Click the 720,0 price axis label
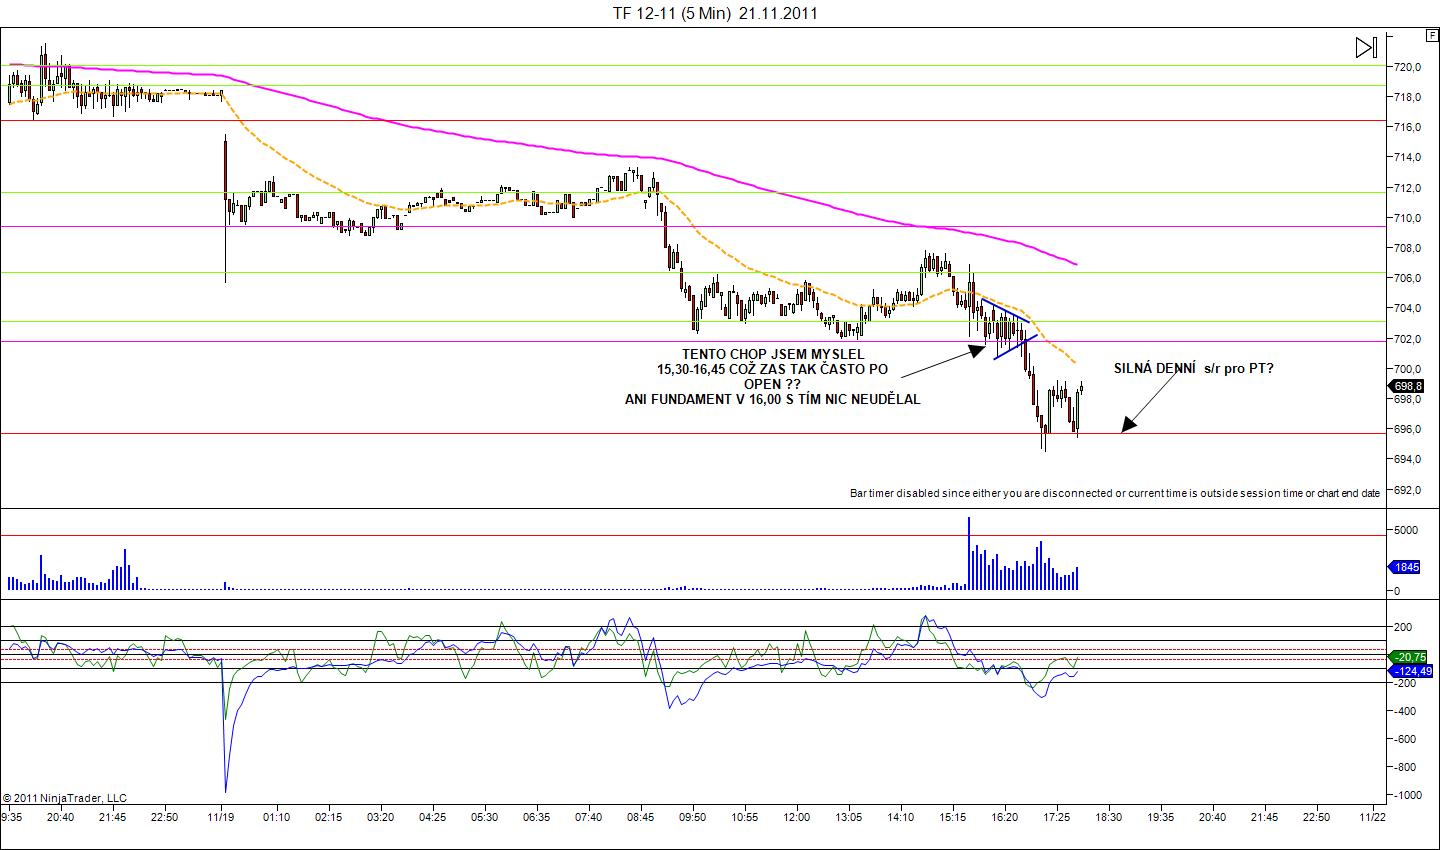 click(x=1408, y=67)
